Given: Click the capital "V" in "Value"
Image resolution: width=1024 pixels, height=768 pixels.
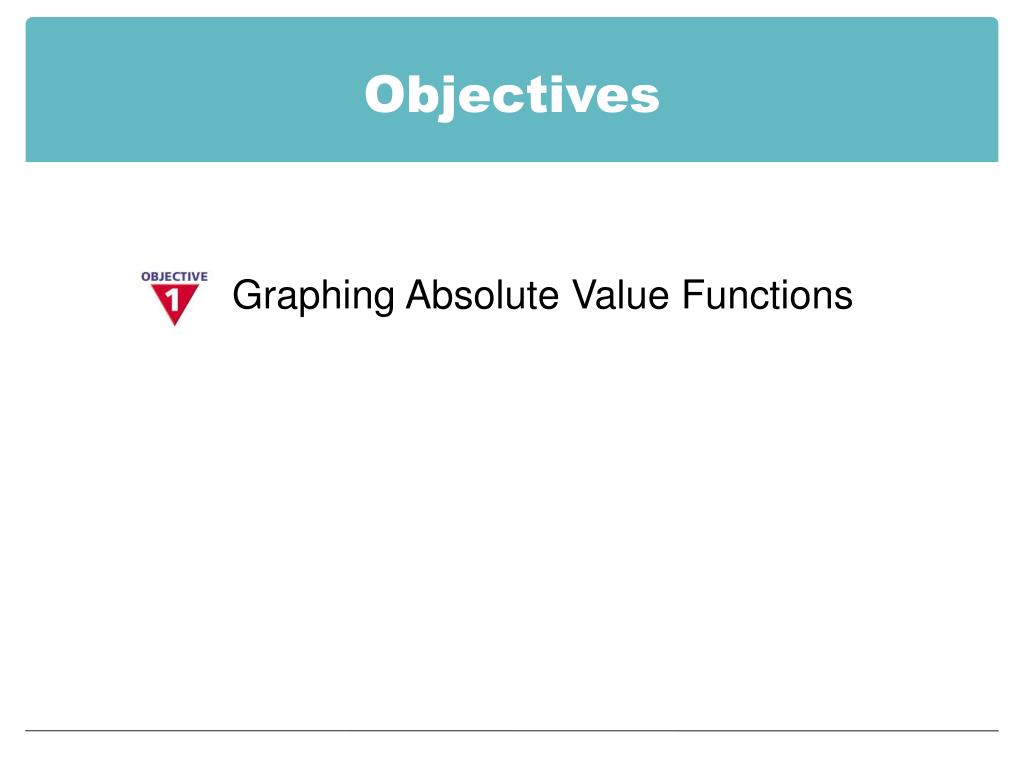Looking at the screenshot, I should pyautogui.click(x=585, y=296).
